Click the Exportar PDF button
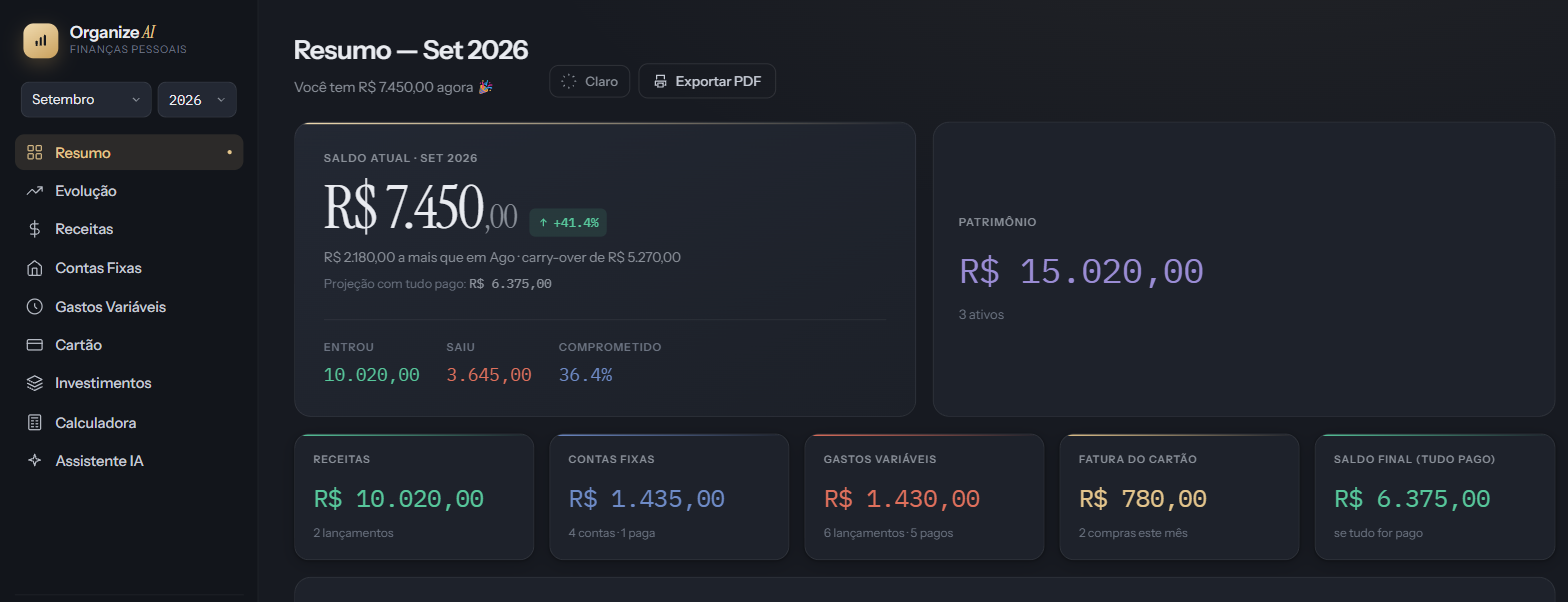1568x602 pixels. pos(707,81)
